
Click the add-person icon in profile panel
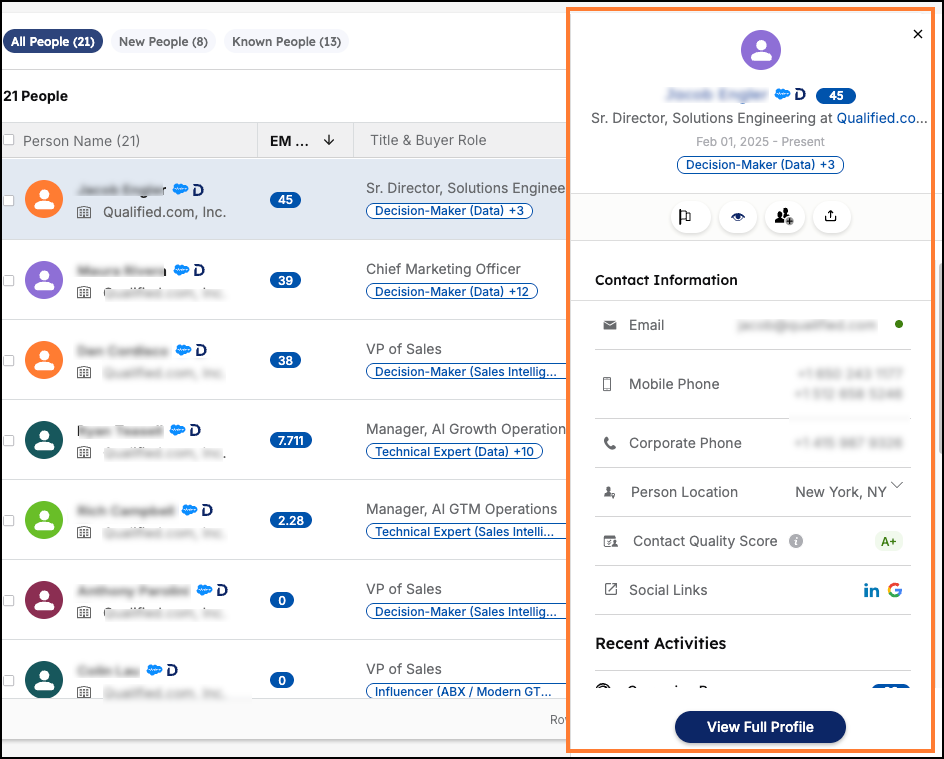coord(784,217)
